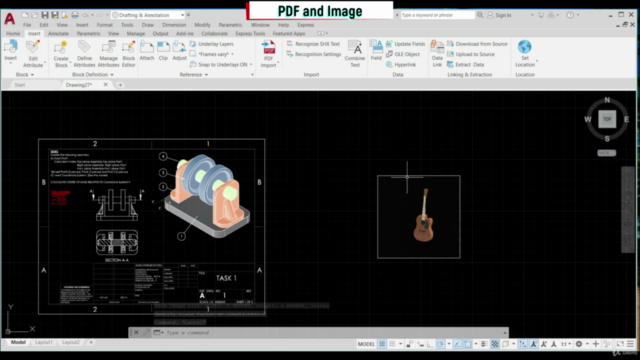Switch to the Home ribbon tab
This screenshot has height=360, width=640.
pos(13,33)
